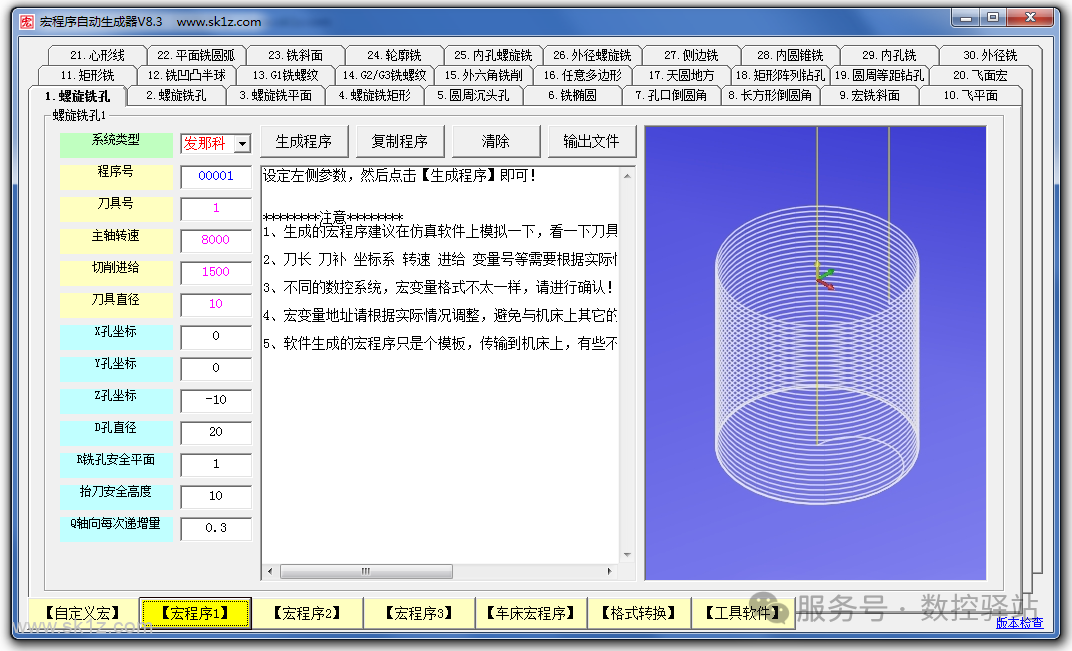This screenshot has width=1072, height=651.
Task: Select tab 2. 螺旋铣孔
Action: click(176, 96)
